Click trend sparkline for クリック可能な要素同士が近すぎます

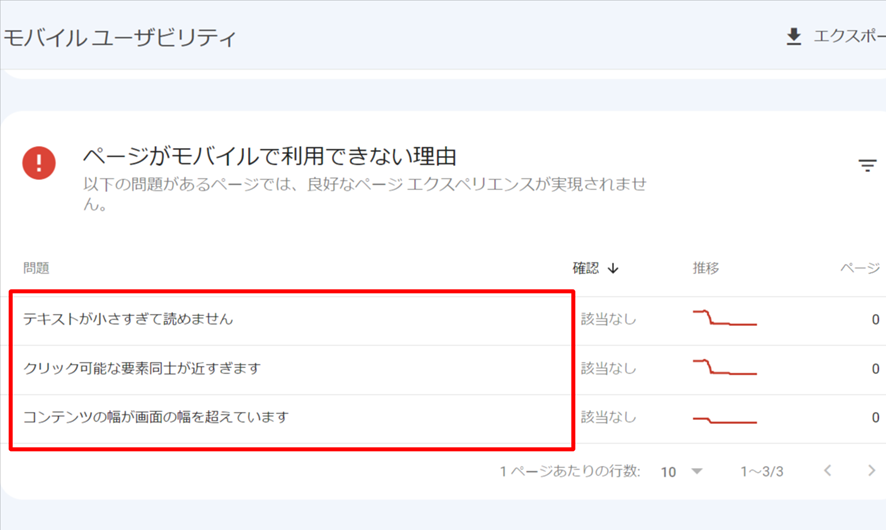pos(725,367)
